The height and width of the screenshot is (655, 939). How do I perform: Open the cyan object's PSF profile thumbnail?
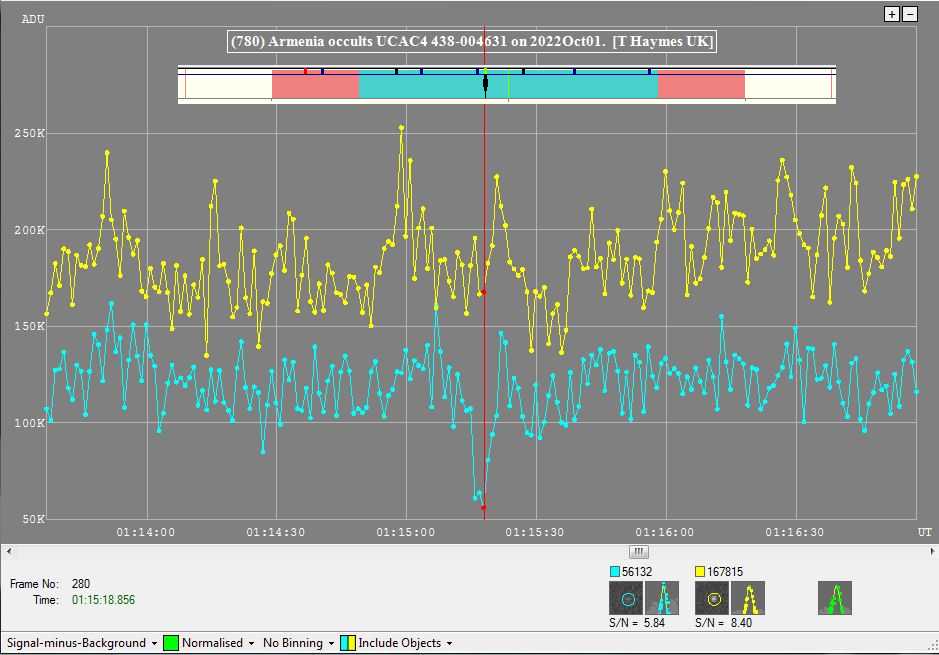(x=661, y=599)
